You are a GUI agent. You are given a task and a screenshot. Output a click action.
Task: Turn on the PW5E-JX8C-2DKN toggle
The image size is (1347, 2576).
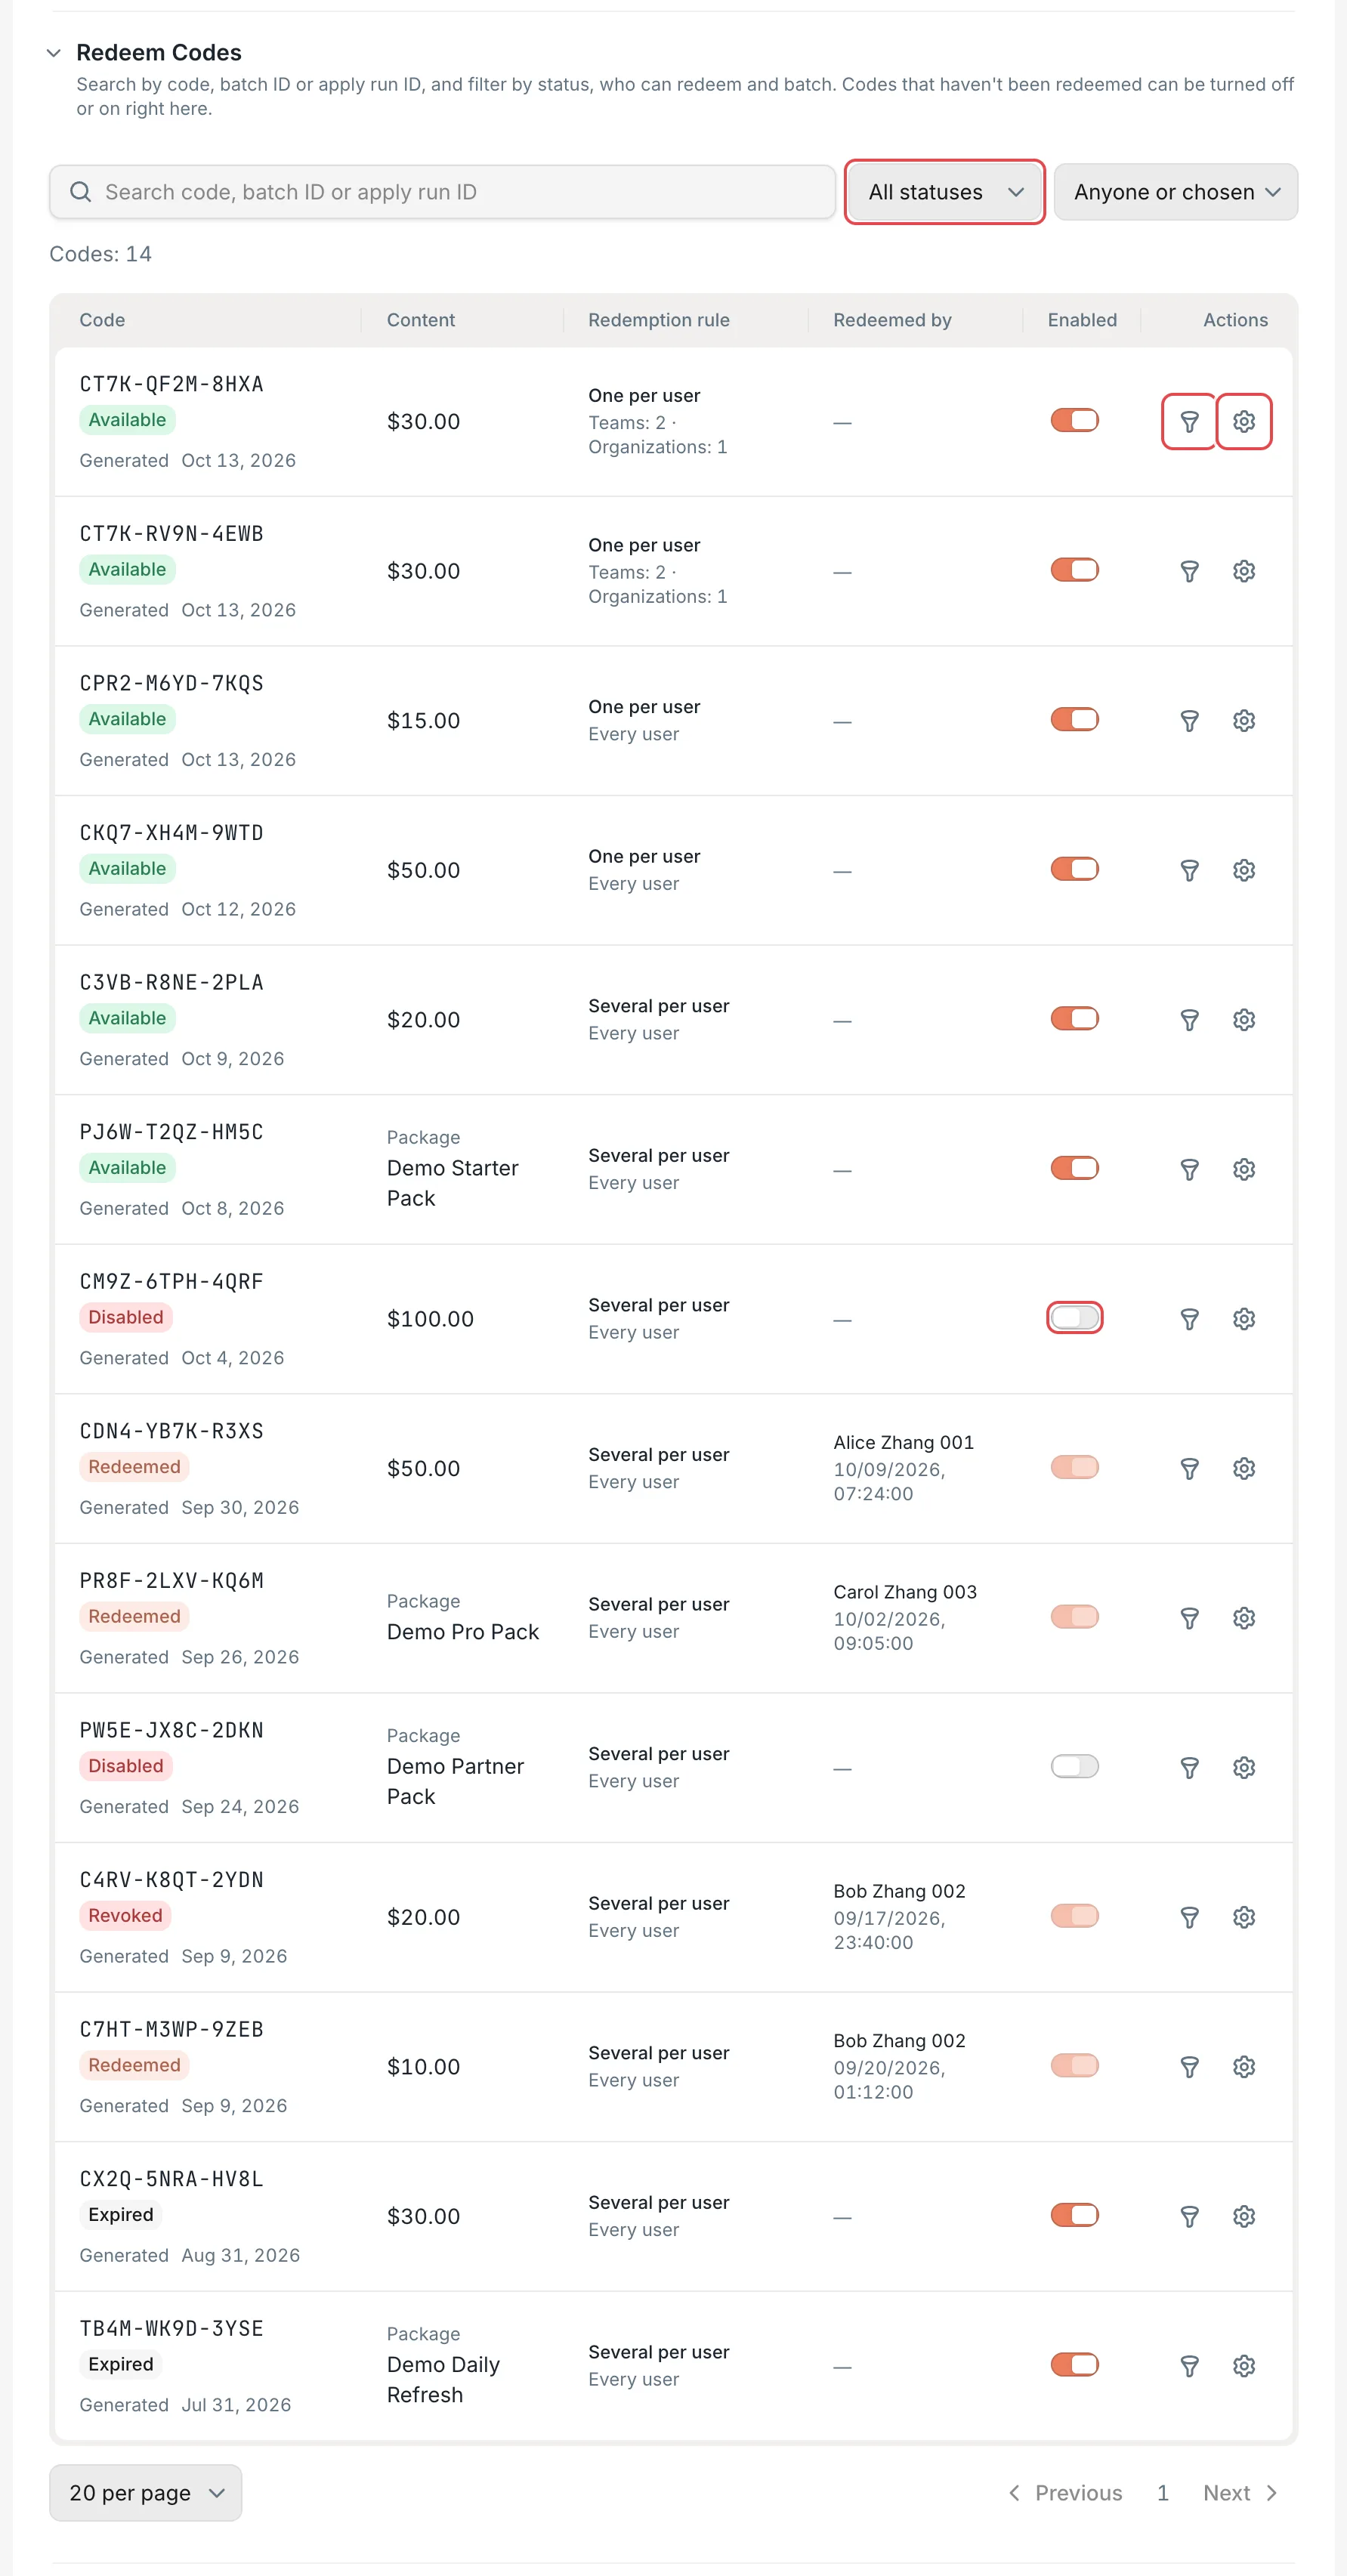pos(1074,1766)
